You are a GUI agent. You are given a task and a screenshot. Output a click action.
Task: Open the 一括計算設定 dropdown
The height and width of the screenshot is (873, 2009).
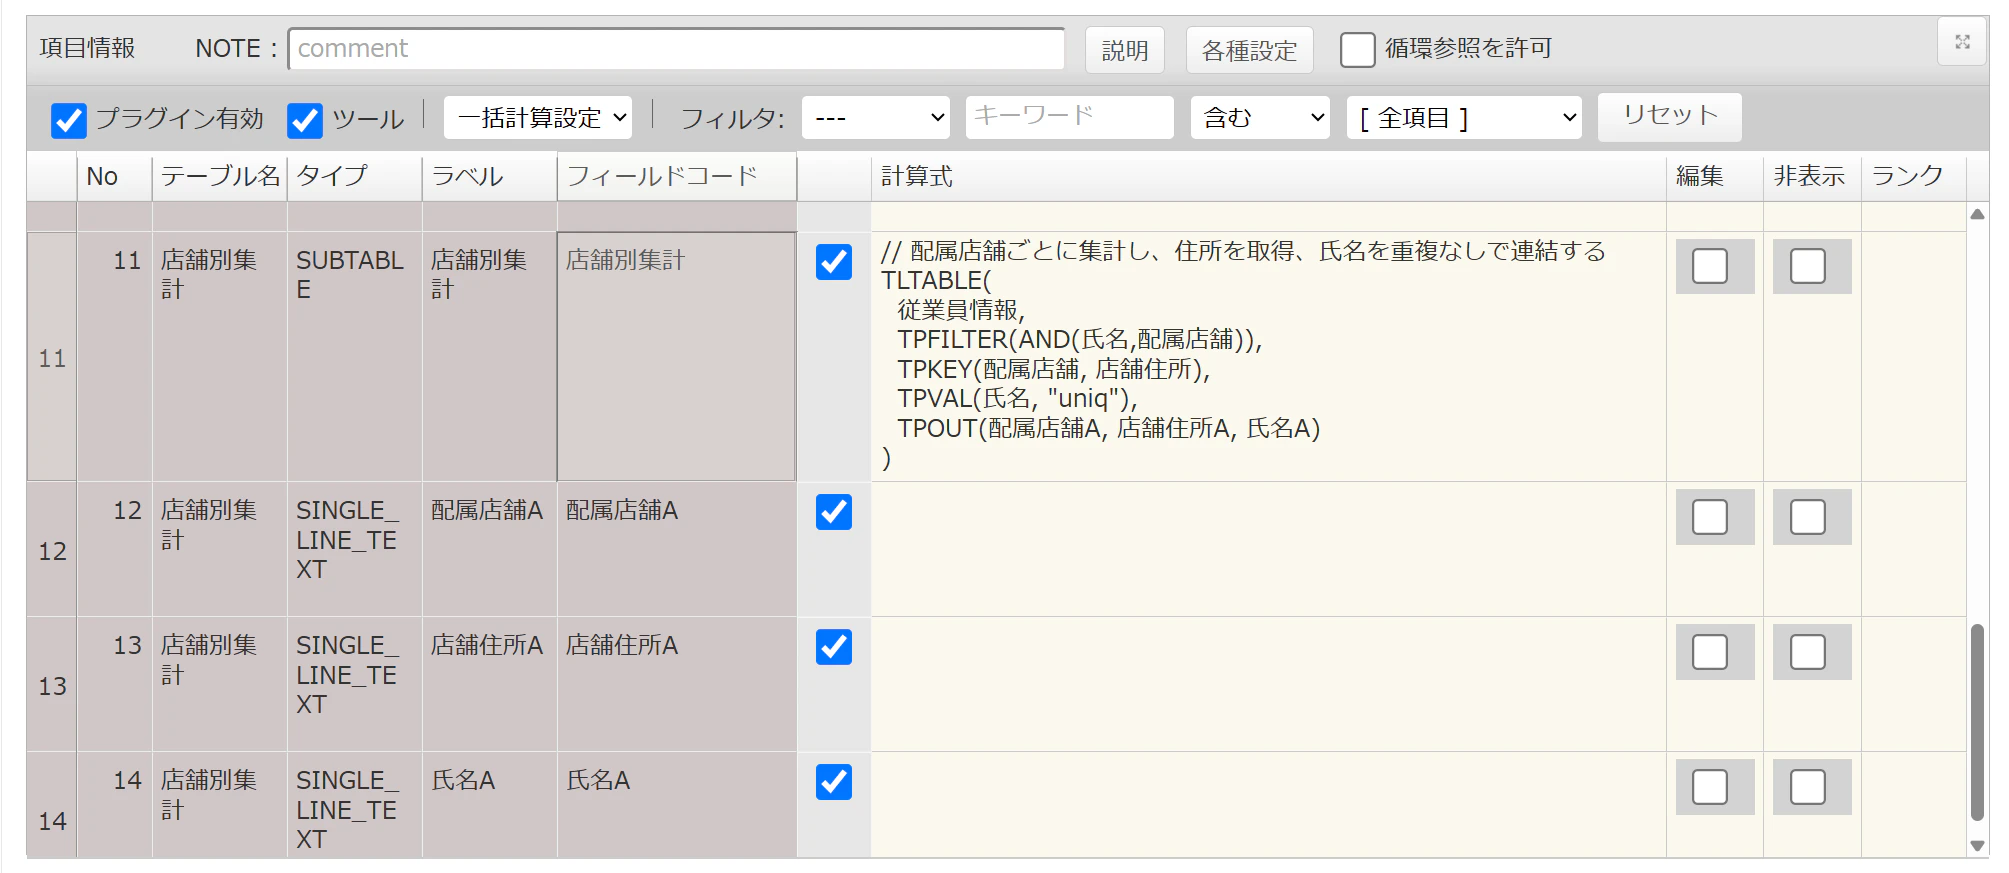tap(538, 118)
